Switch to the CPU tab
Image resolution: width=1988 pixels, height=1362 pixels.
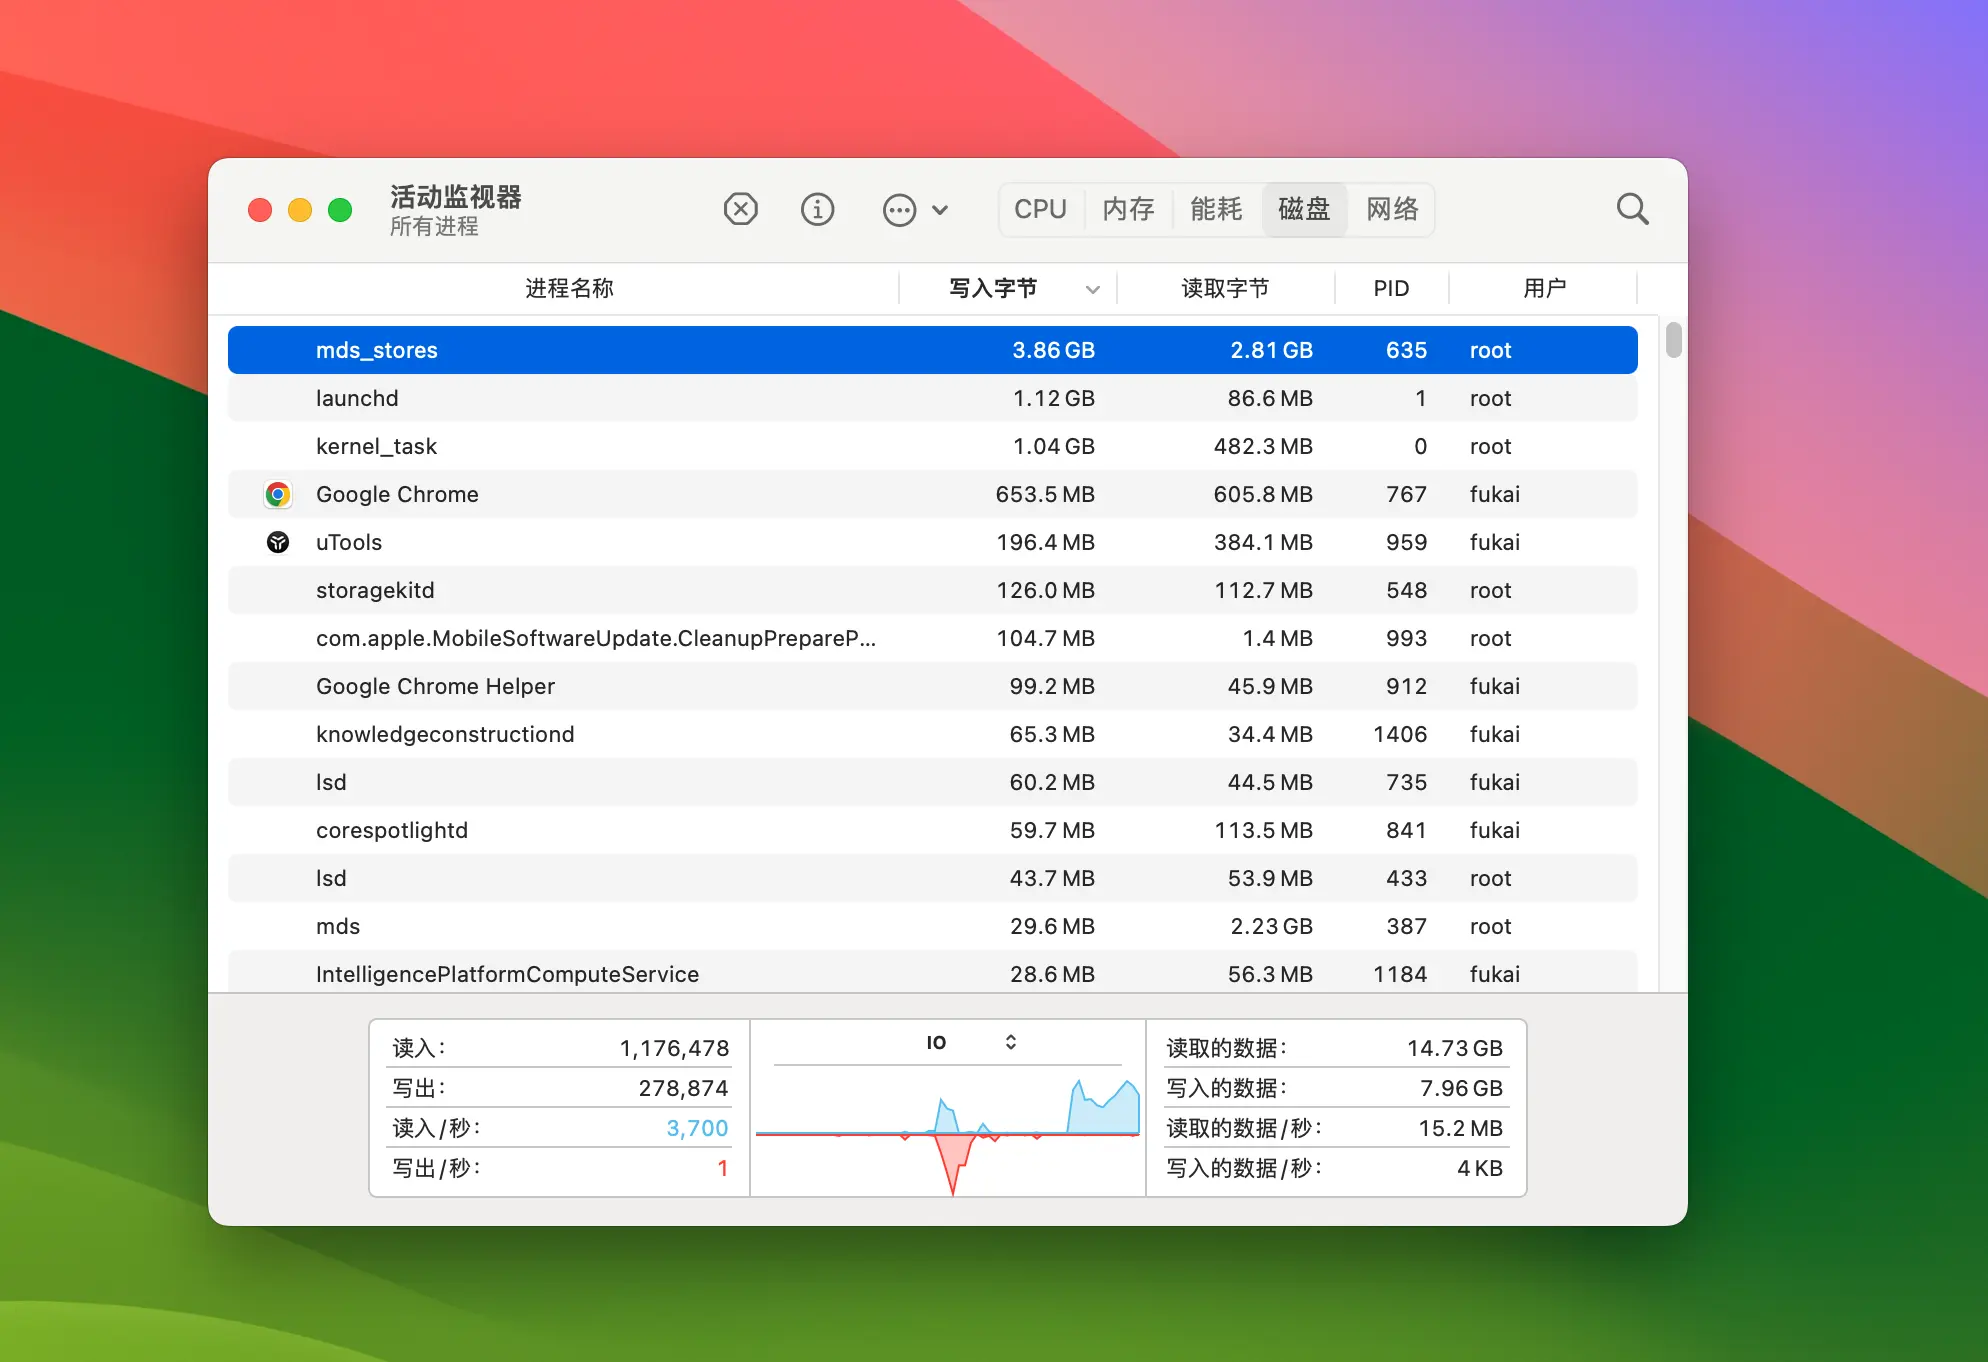pos(1040,209)
